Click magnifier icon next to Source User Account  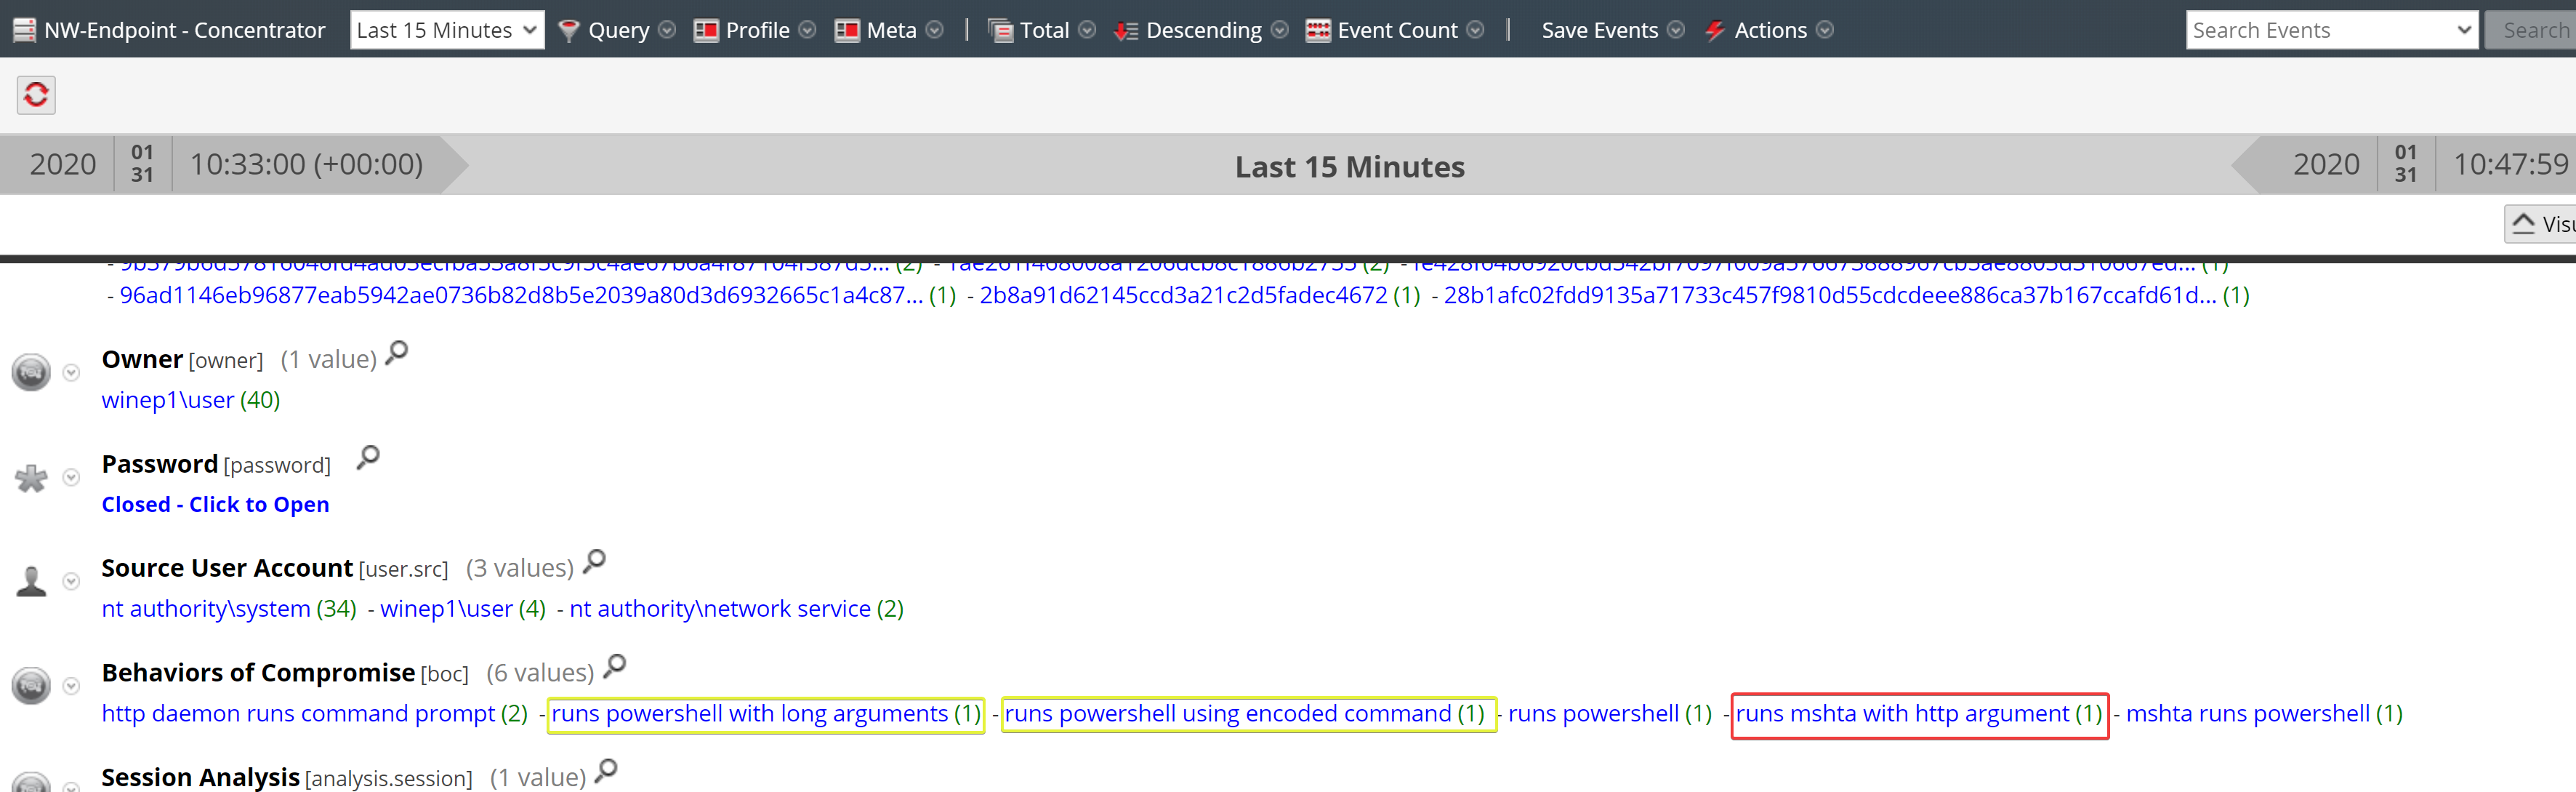click(594, 561)
